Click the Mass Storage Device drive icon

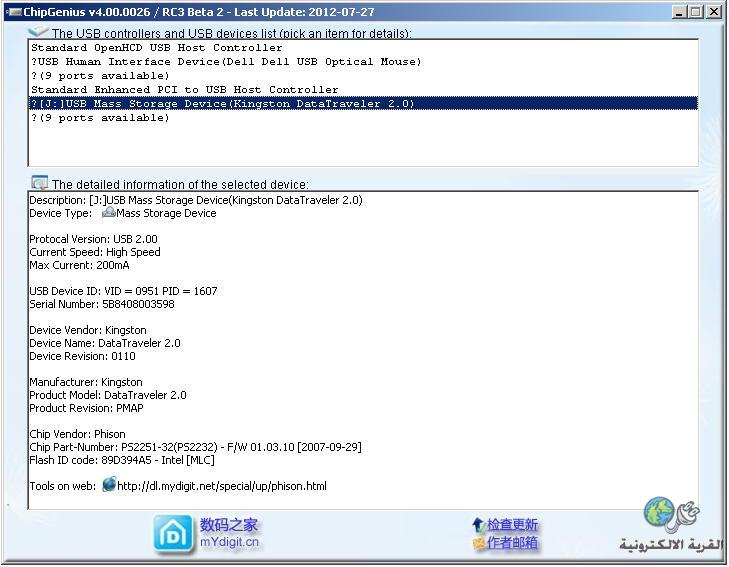108,213
